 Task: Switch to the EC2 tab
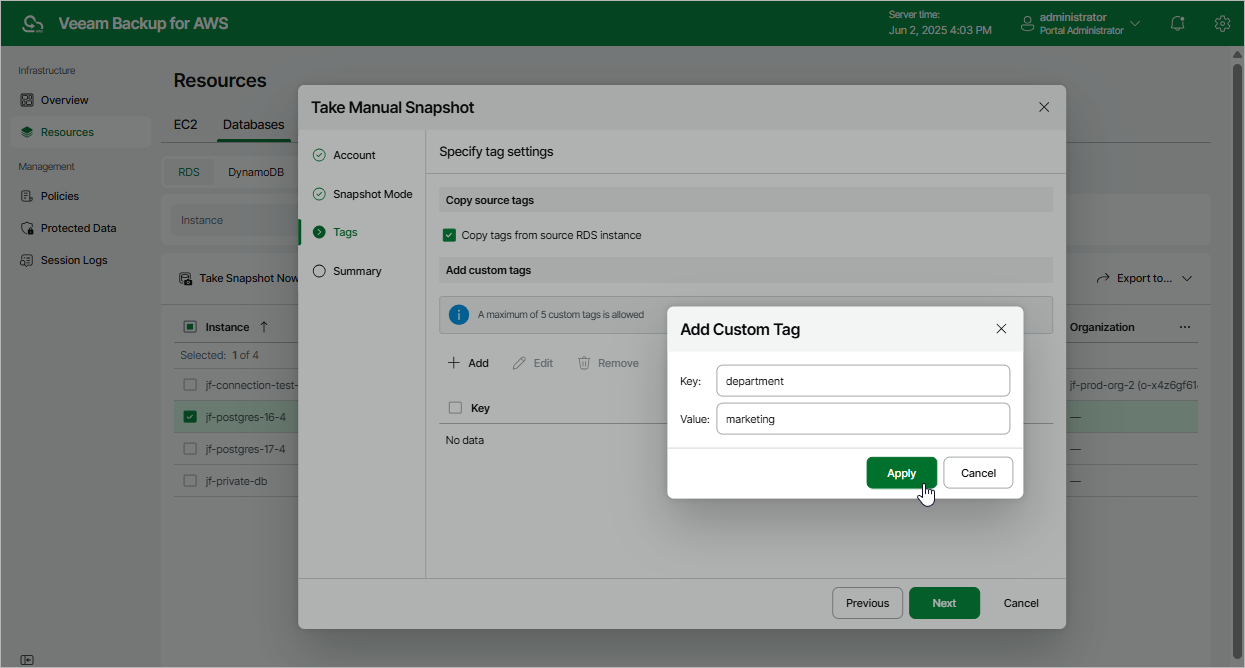pyautogui.click(x=186, y=125)
